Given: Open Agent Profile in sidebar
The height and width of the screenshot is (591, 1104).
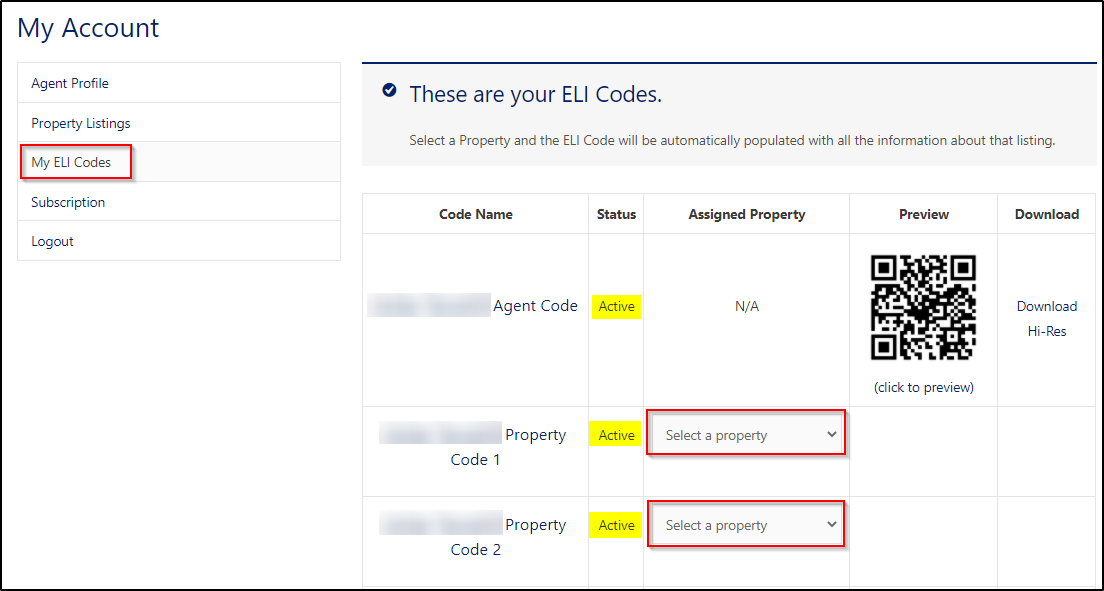Looking at the screenshot, I should [x=70, y=83].
